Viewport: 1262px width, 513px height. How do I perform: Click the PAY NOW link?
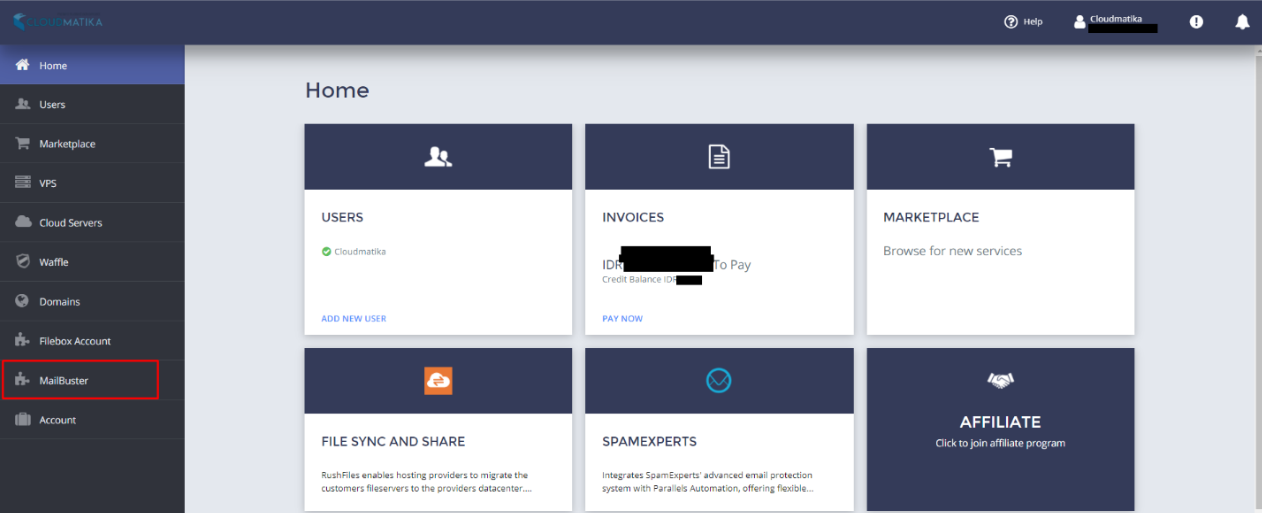(622, 318)
